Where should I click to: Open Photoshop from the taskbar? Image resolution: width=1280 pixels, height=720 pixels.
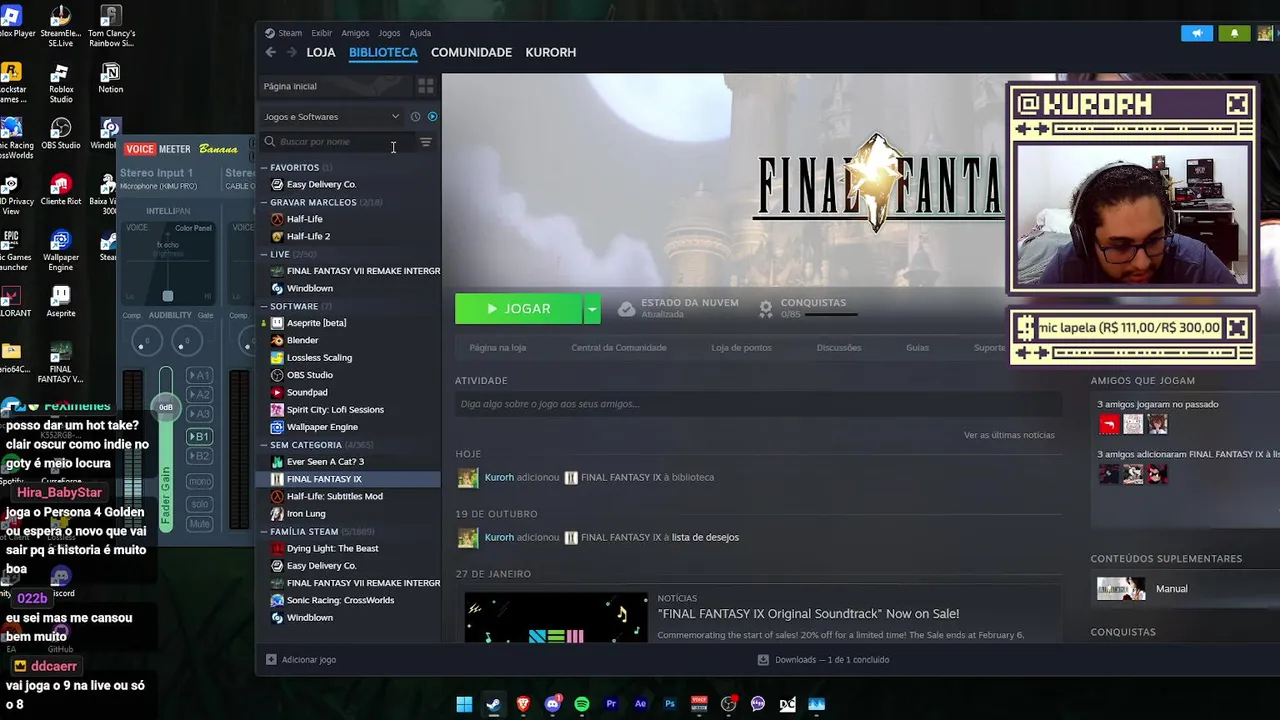coord(670,704)
